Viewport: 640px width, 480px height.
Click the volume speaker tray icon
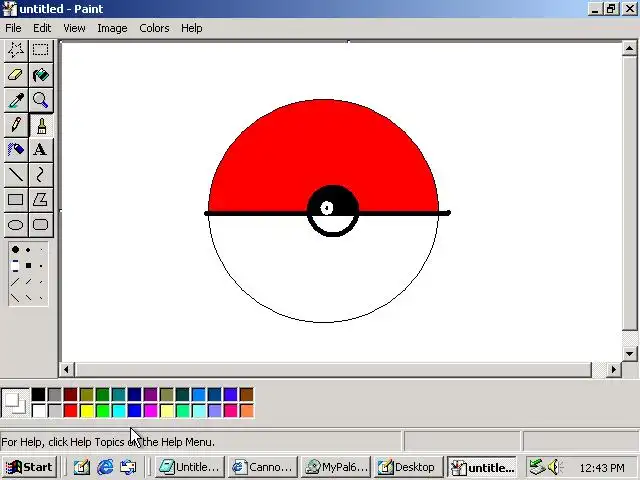click(x=555, y=466)
